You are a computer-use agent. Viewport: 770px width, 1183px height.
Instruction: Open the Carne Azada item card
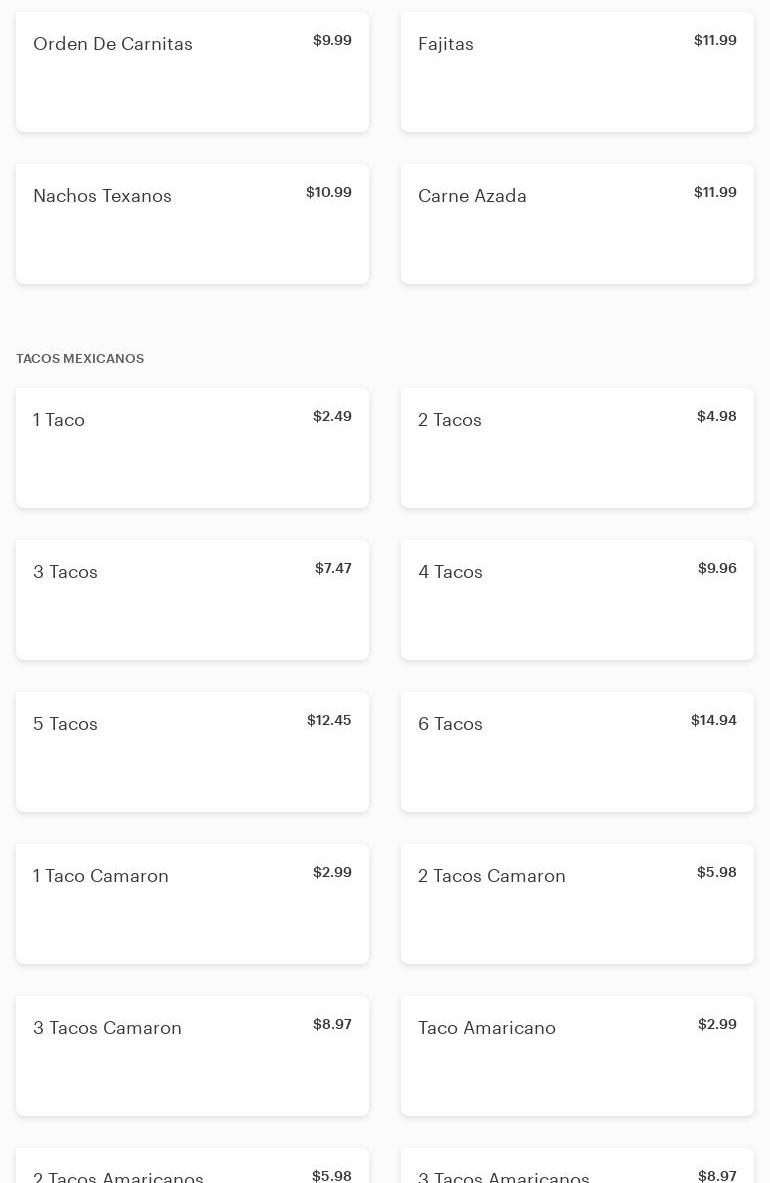click(x=577, y=224)
